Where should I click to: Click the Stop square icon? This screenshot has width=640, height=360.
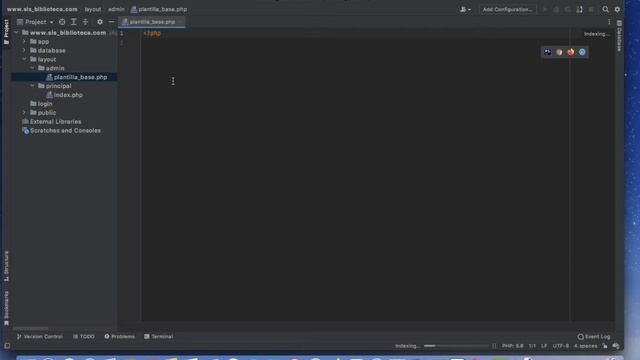coord(591,9)
